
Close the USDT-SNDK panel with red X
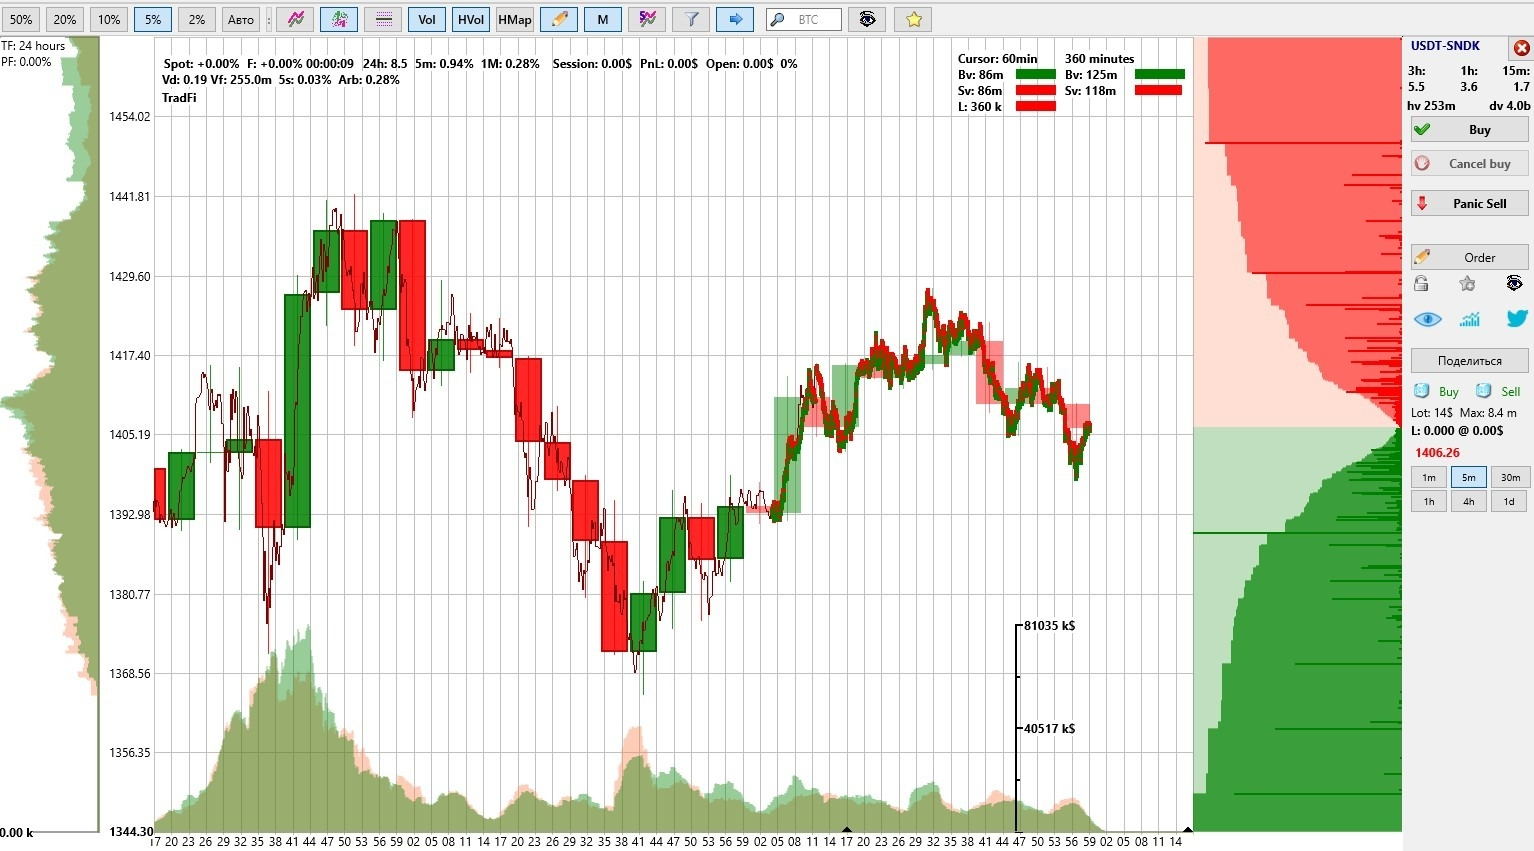[x=1521, y=47]
